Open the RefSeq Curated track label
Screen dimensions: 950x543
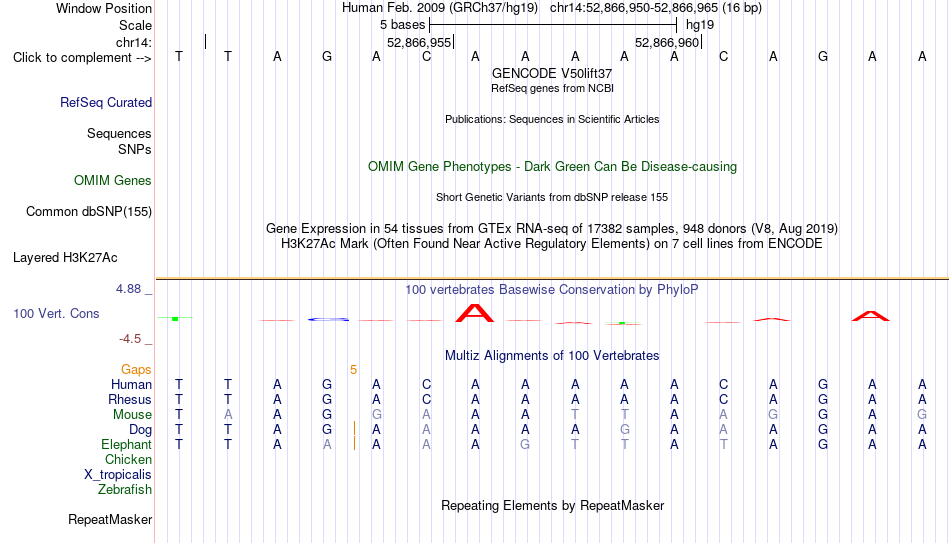[106, 102]
